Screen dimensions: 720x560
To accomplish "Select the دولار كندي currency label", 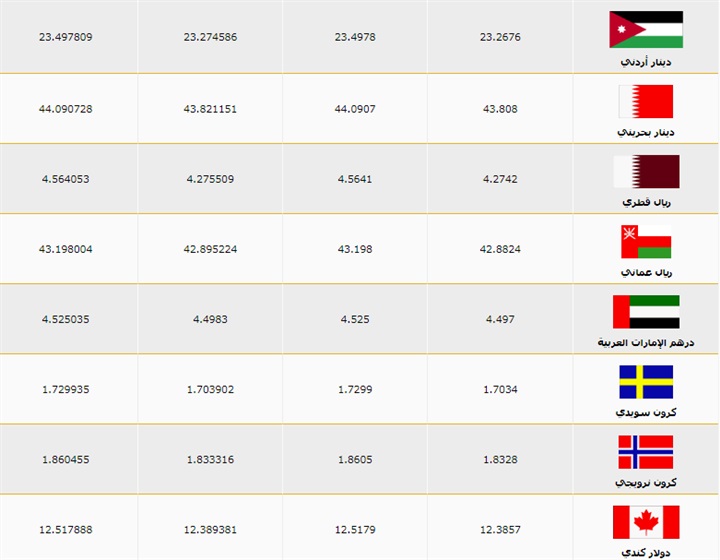I will click(x=646, y=553).
